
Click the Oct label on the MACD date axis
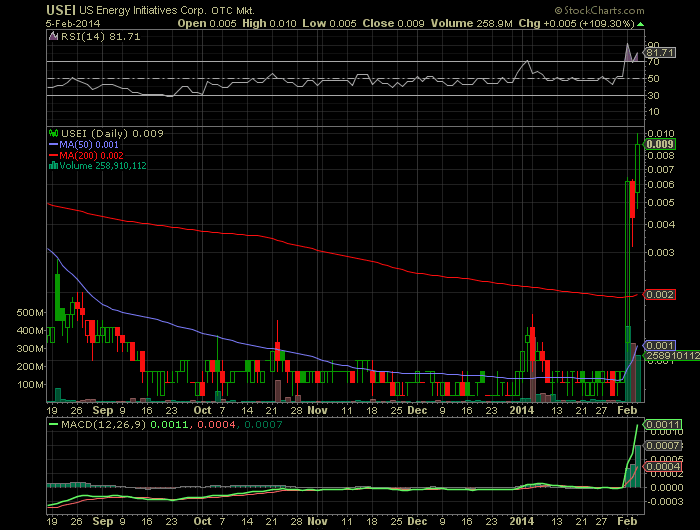click(x=202, y=521)
